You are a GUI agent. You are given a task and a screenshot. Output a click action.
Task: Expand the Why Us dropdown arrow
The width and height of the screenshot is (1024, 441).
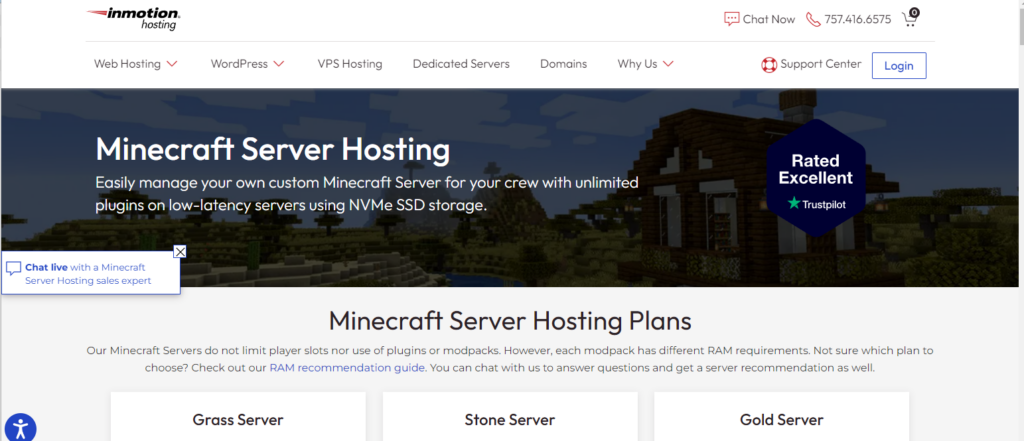point(667,64)
